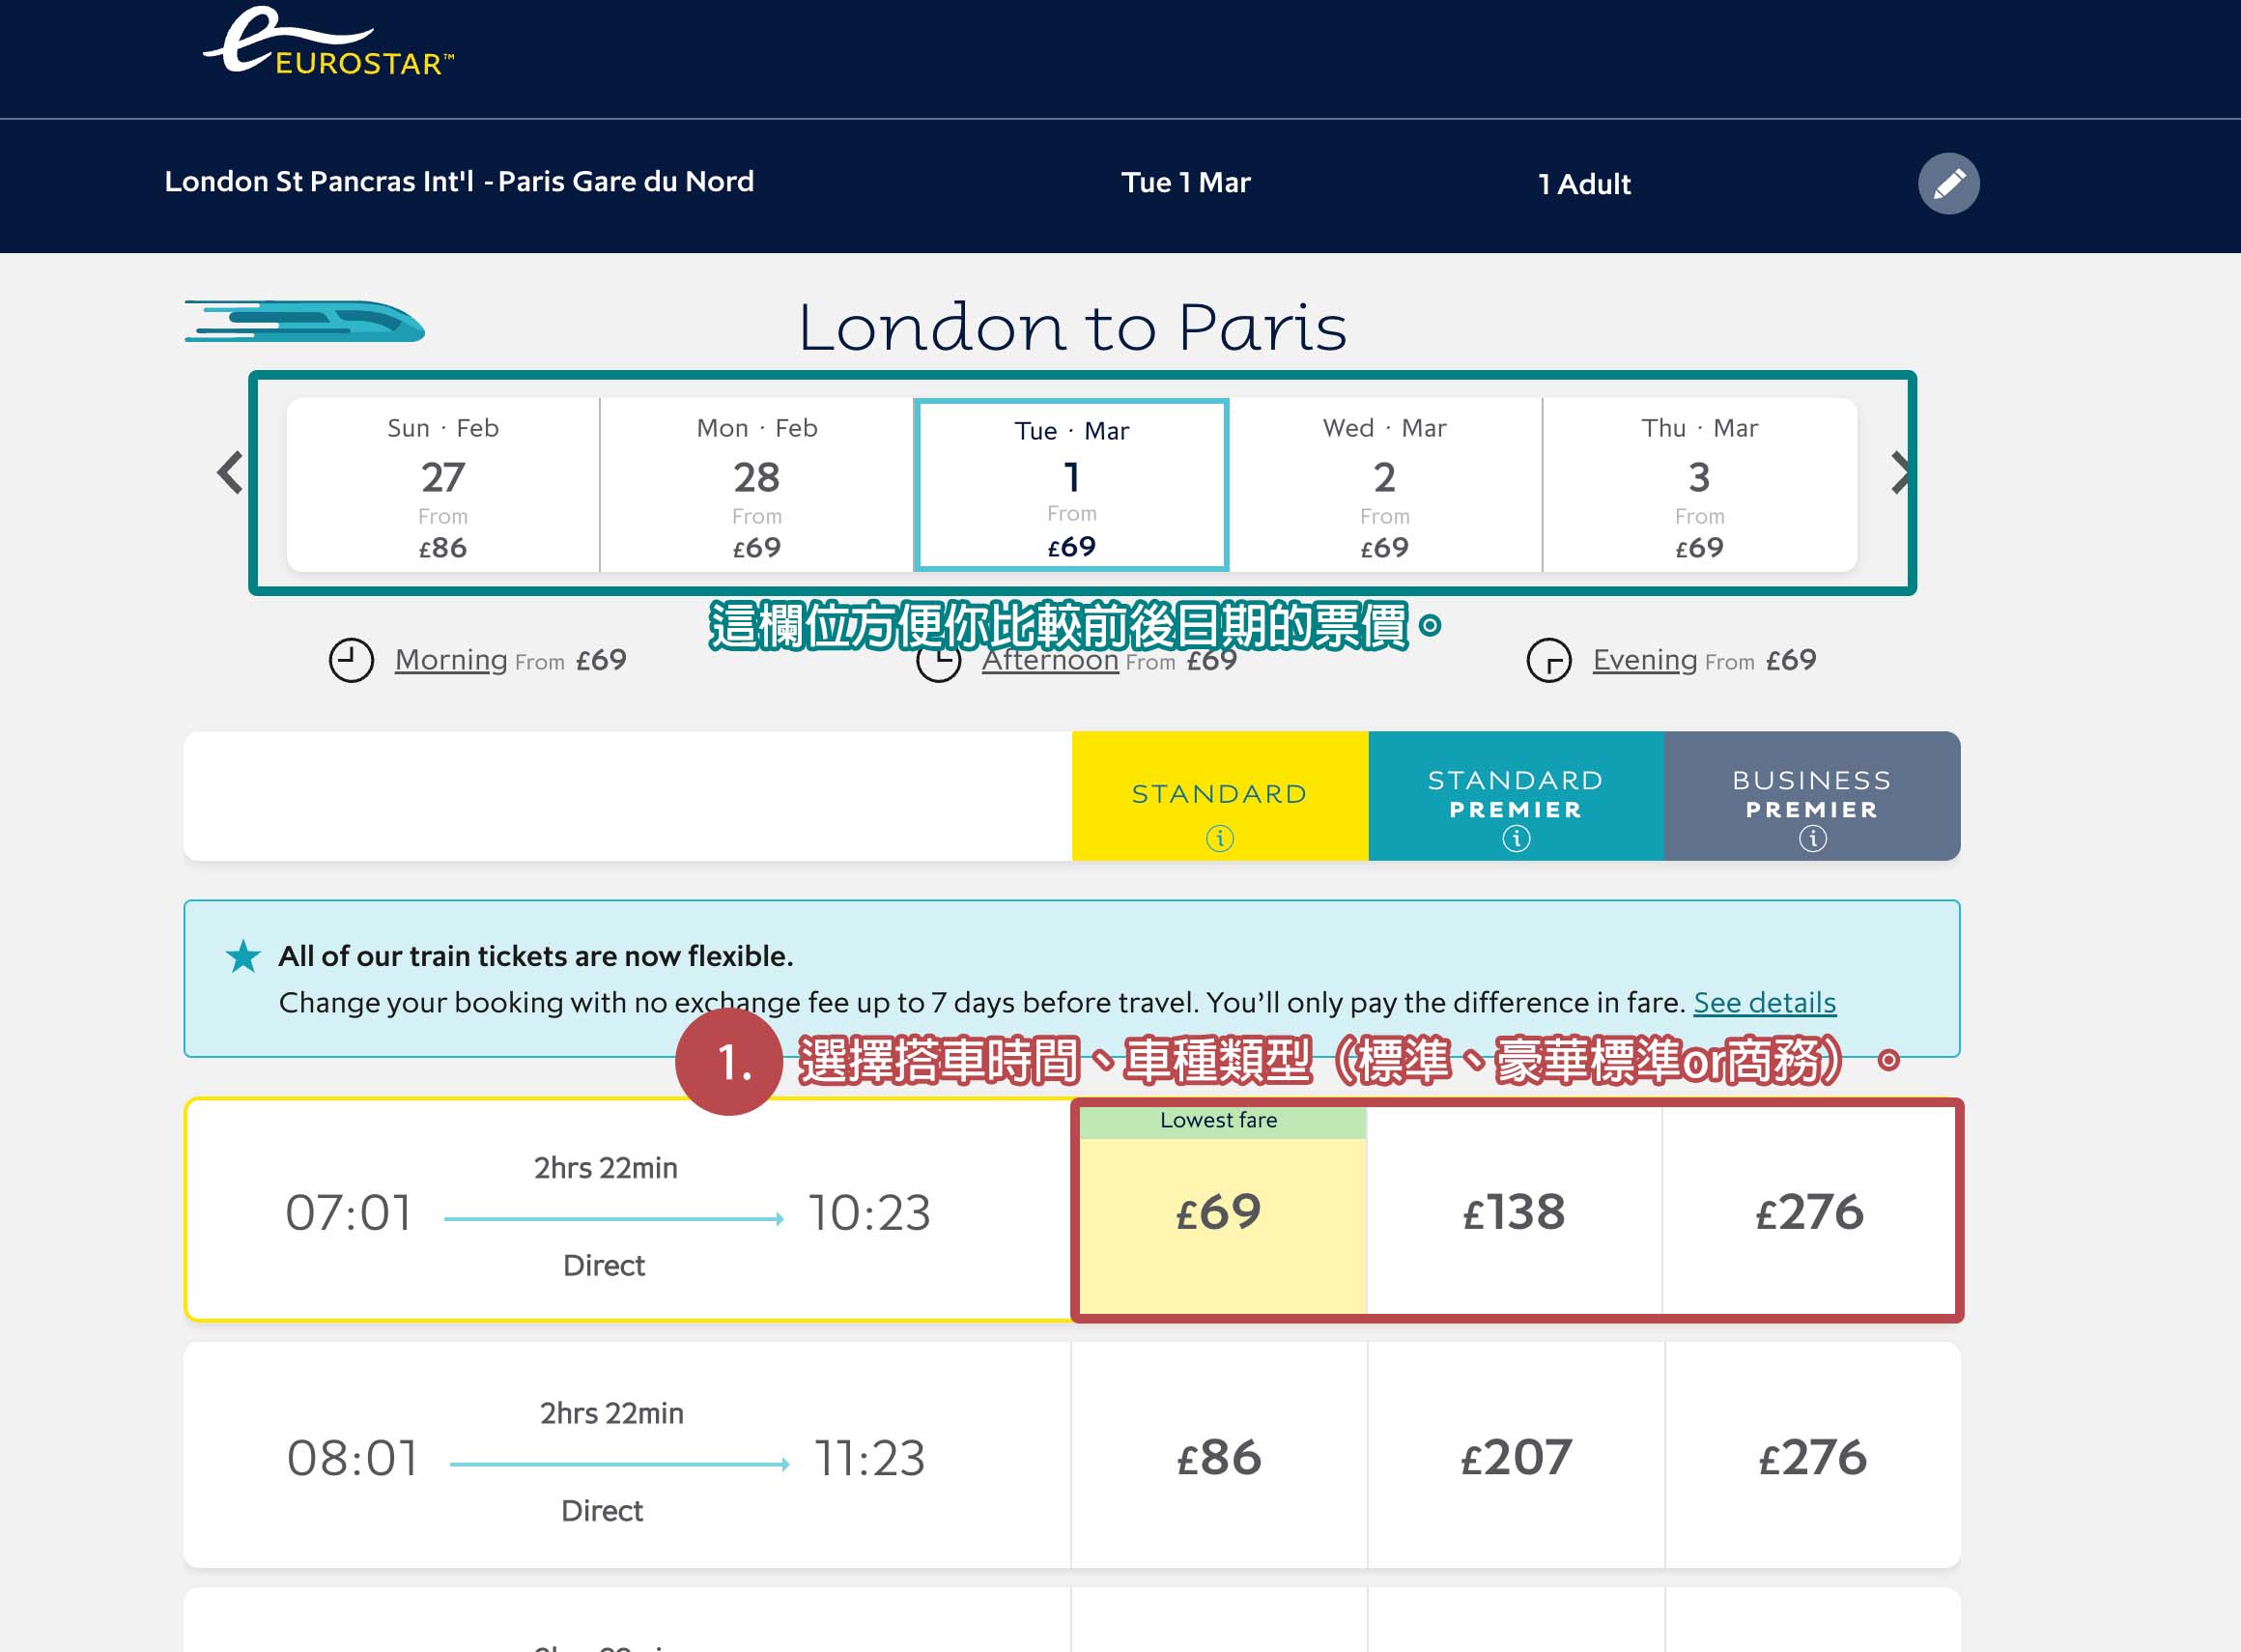Click the yellow Standard class header
This screenshot has width=2241, height=1652.
tap(1219, 793)
